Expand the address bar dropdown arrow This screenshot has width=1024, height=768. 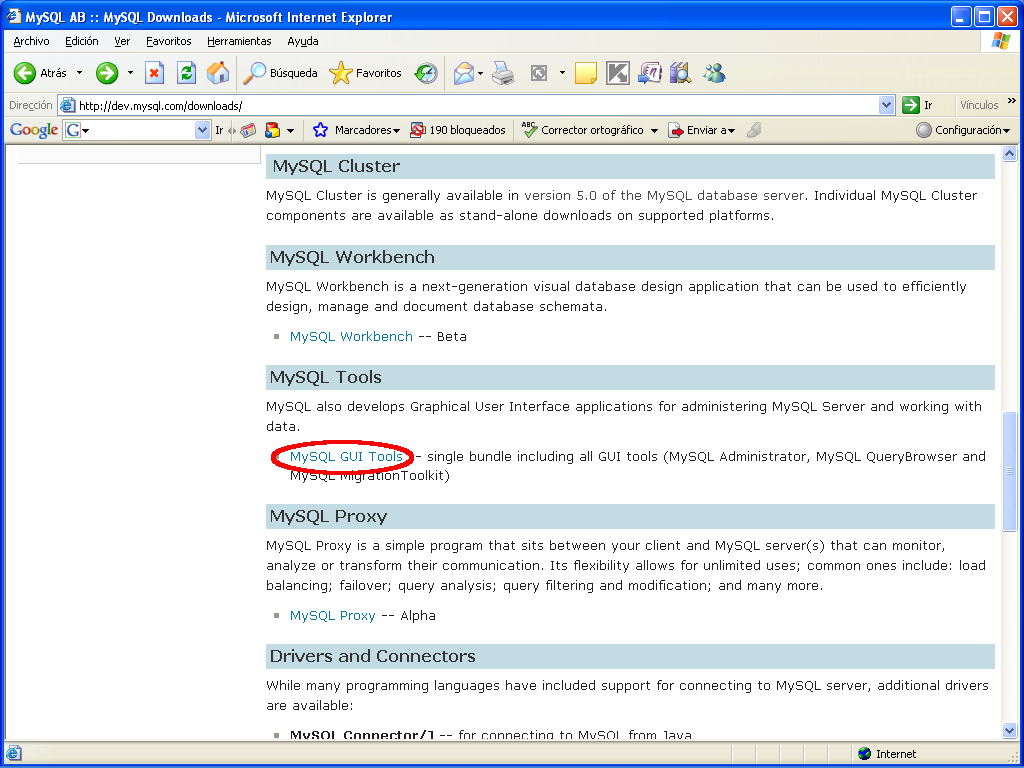[x=886, y=105]
